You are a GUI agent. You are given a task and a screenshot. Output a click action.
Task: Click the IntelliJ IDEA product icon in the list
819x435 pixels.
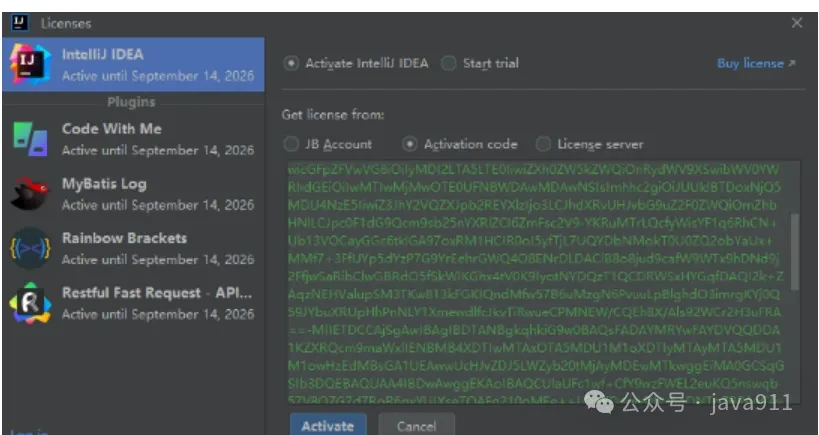click(x=30, y=64)
